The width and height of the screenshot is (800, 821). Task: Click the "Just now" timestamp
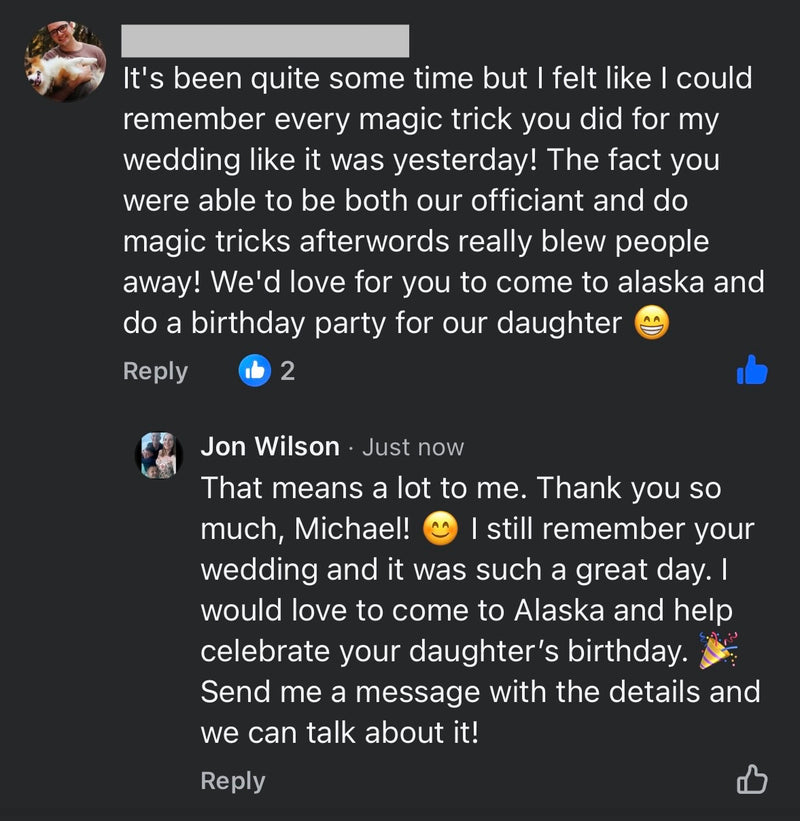(413, 447)
